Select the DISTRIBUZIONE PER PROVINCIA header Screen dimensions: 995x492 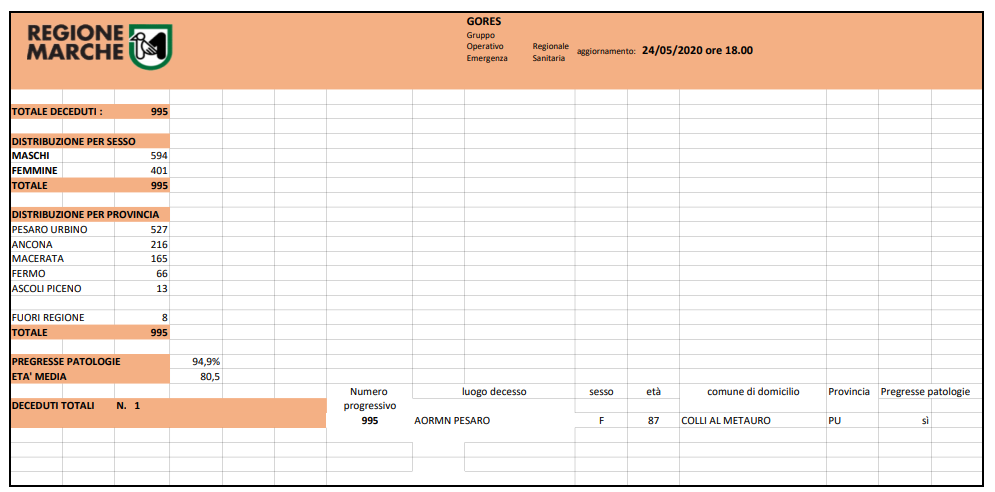point(86,215)
